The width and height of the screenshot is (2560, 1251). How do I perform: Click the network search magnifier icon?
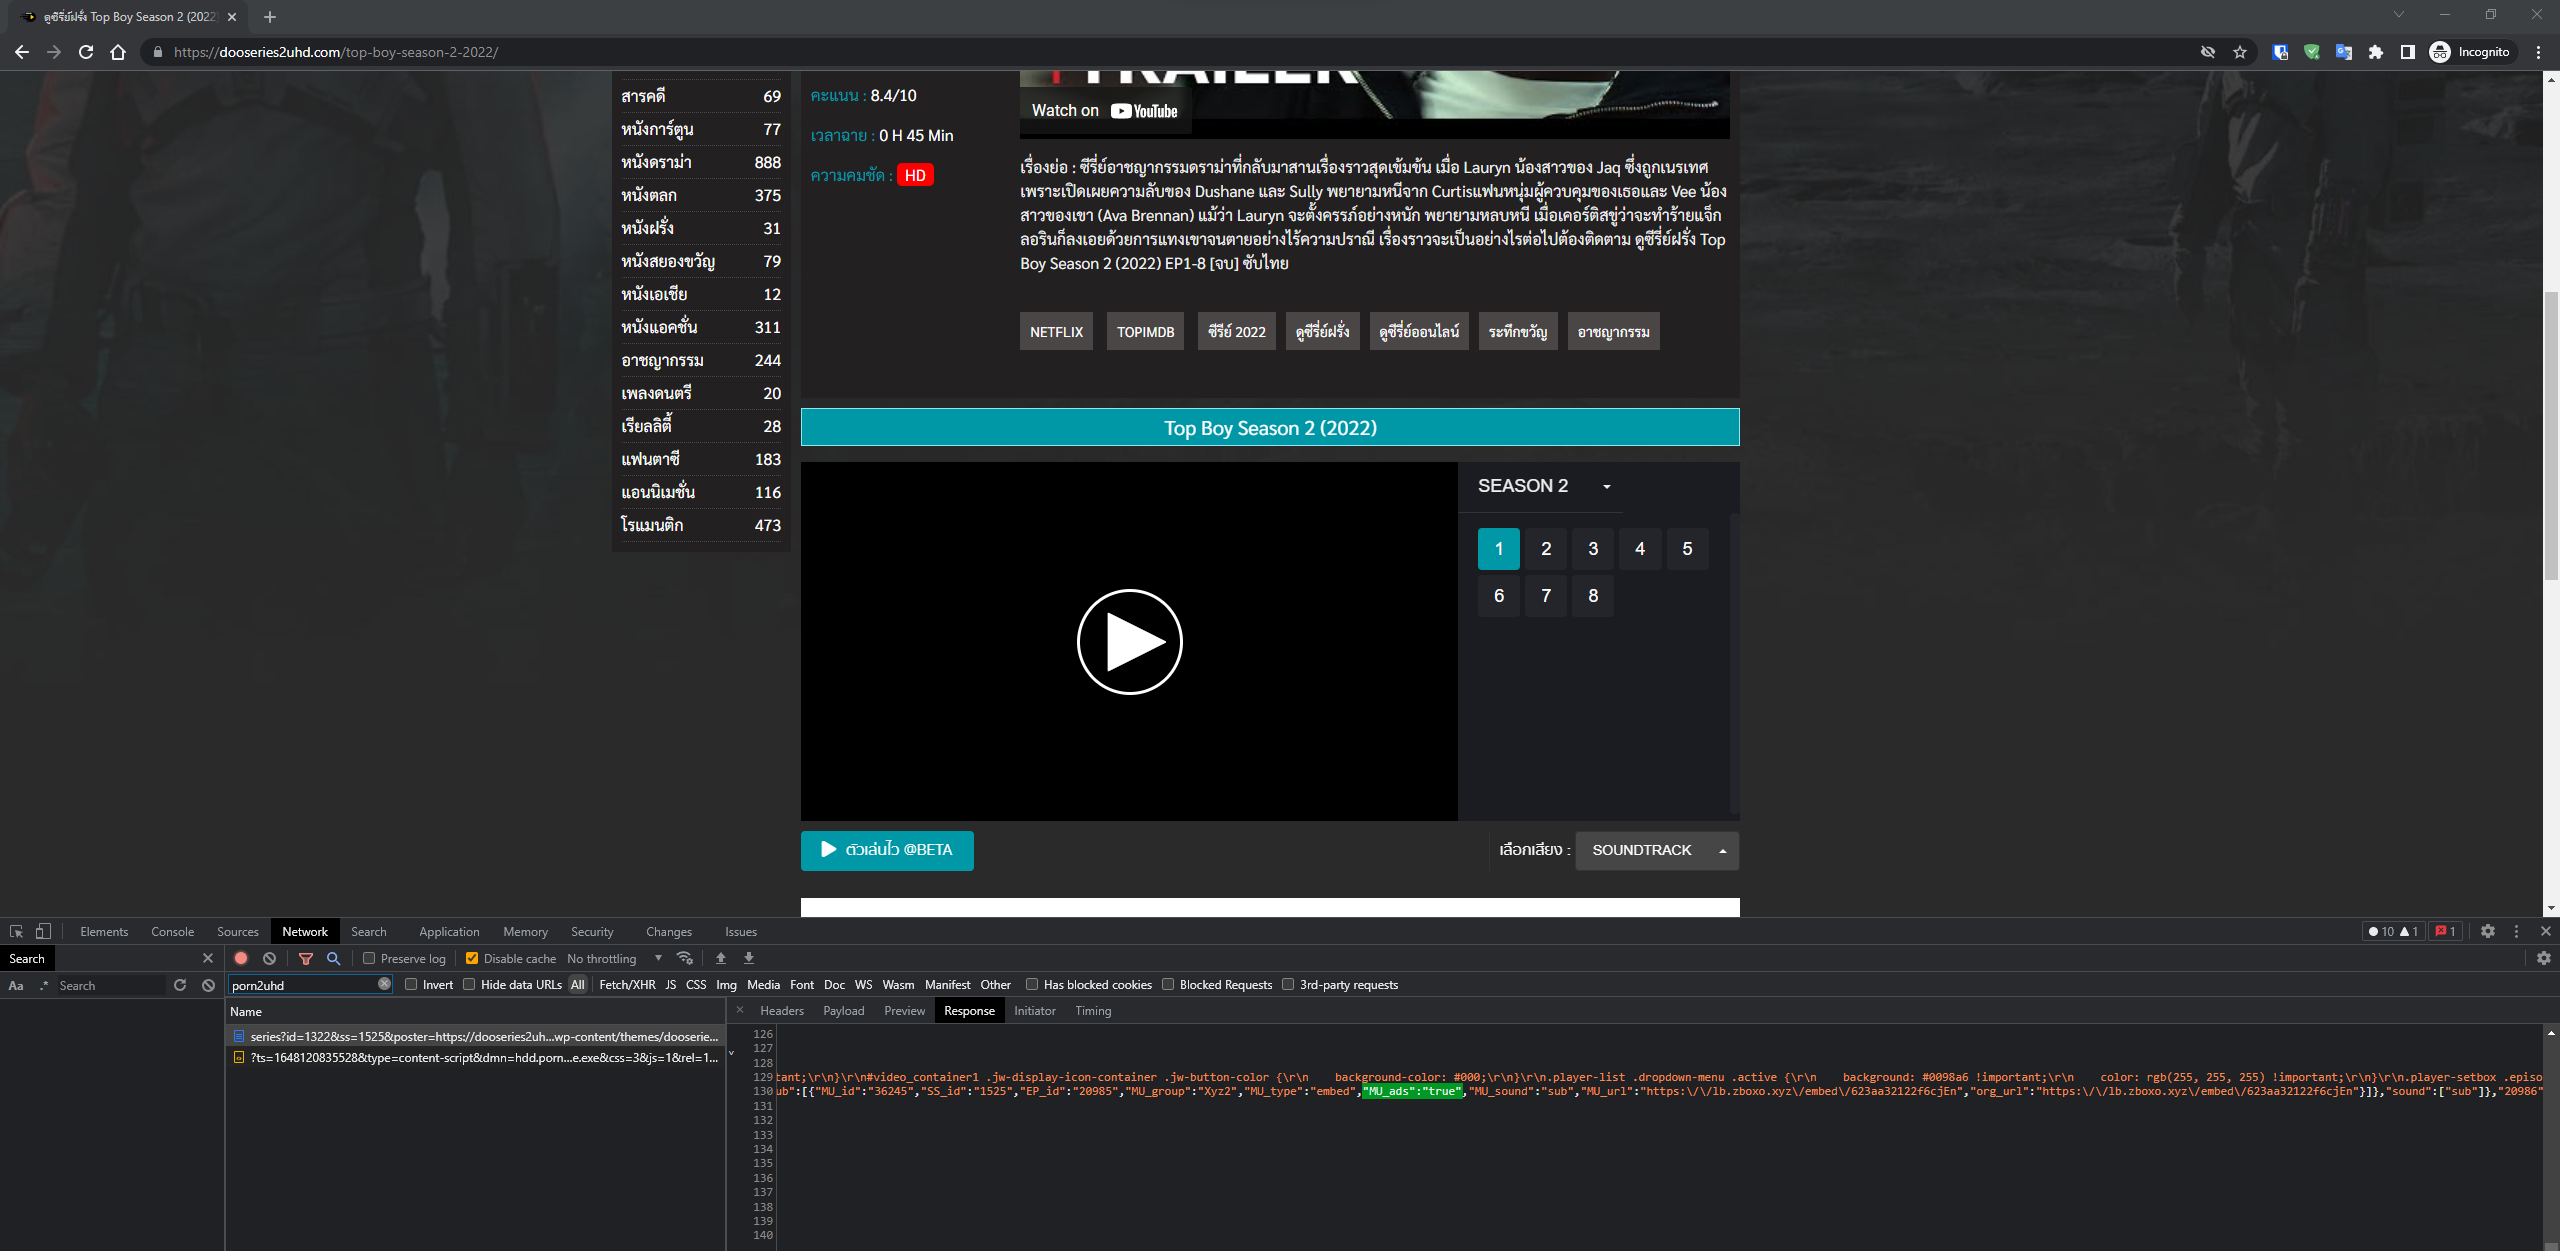coord(333,958)
